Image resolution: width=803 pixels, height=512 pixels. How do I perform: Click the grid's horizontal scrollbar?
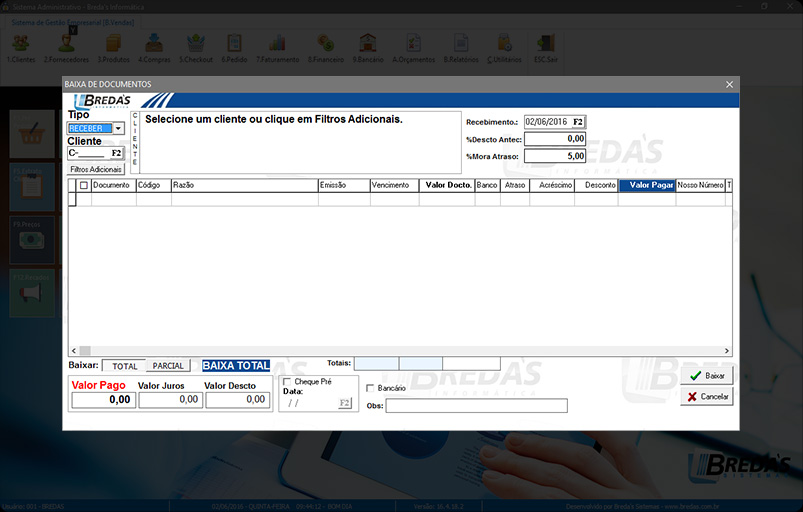tap(400, 351)
